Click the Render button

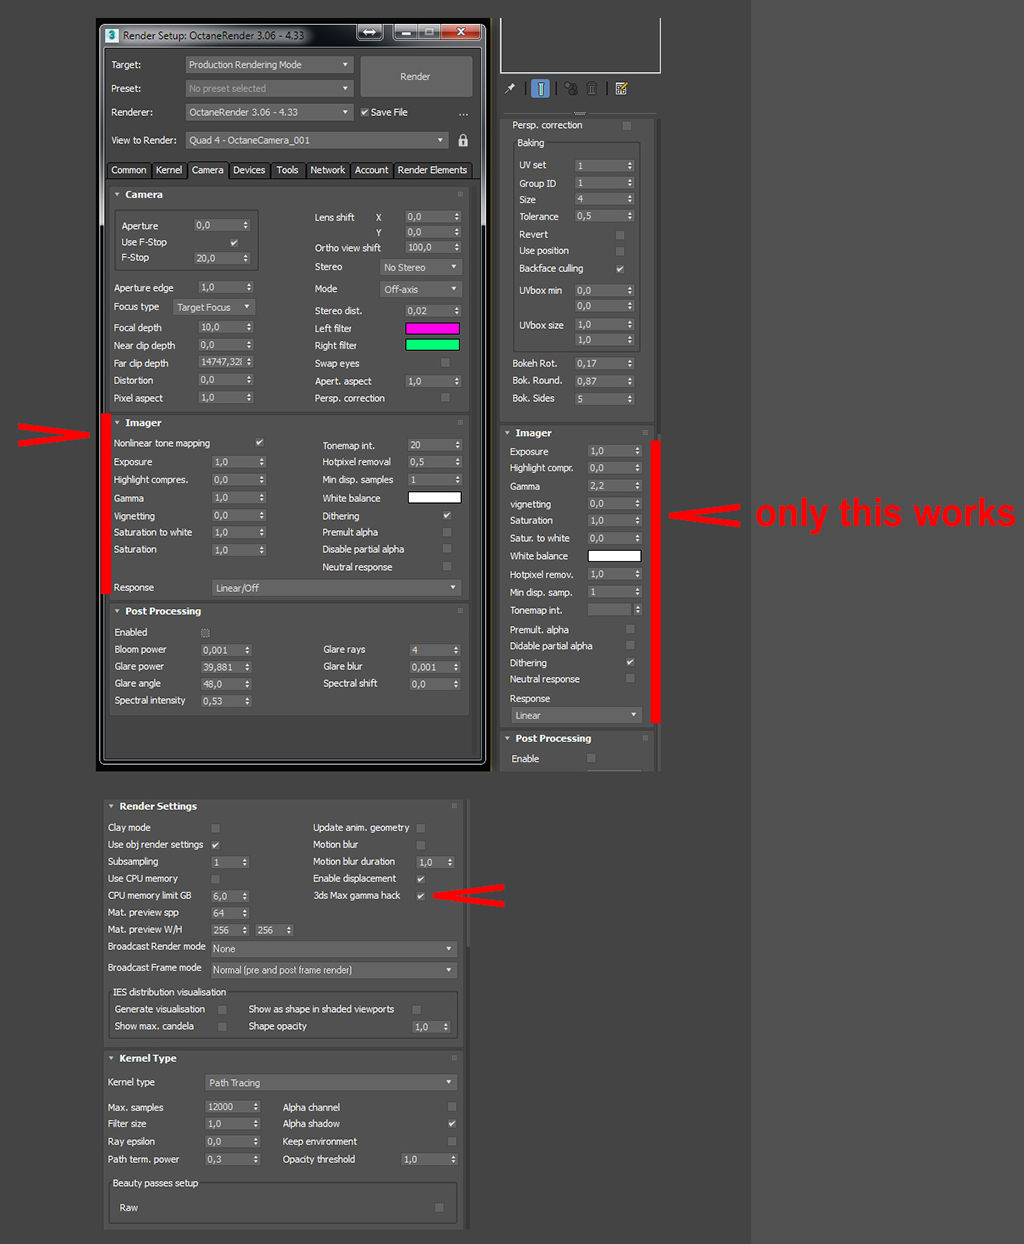coord(415,76)
